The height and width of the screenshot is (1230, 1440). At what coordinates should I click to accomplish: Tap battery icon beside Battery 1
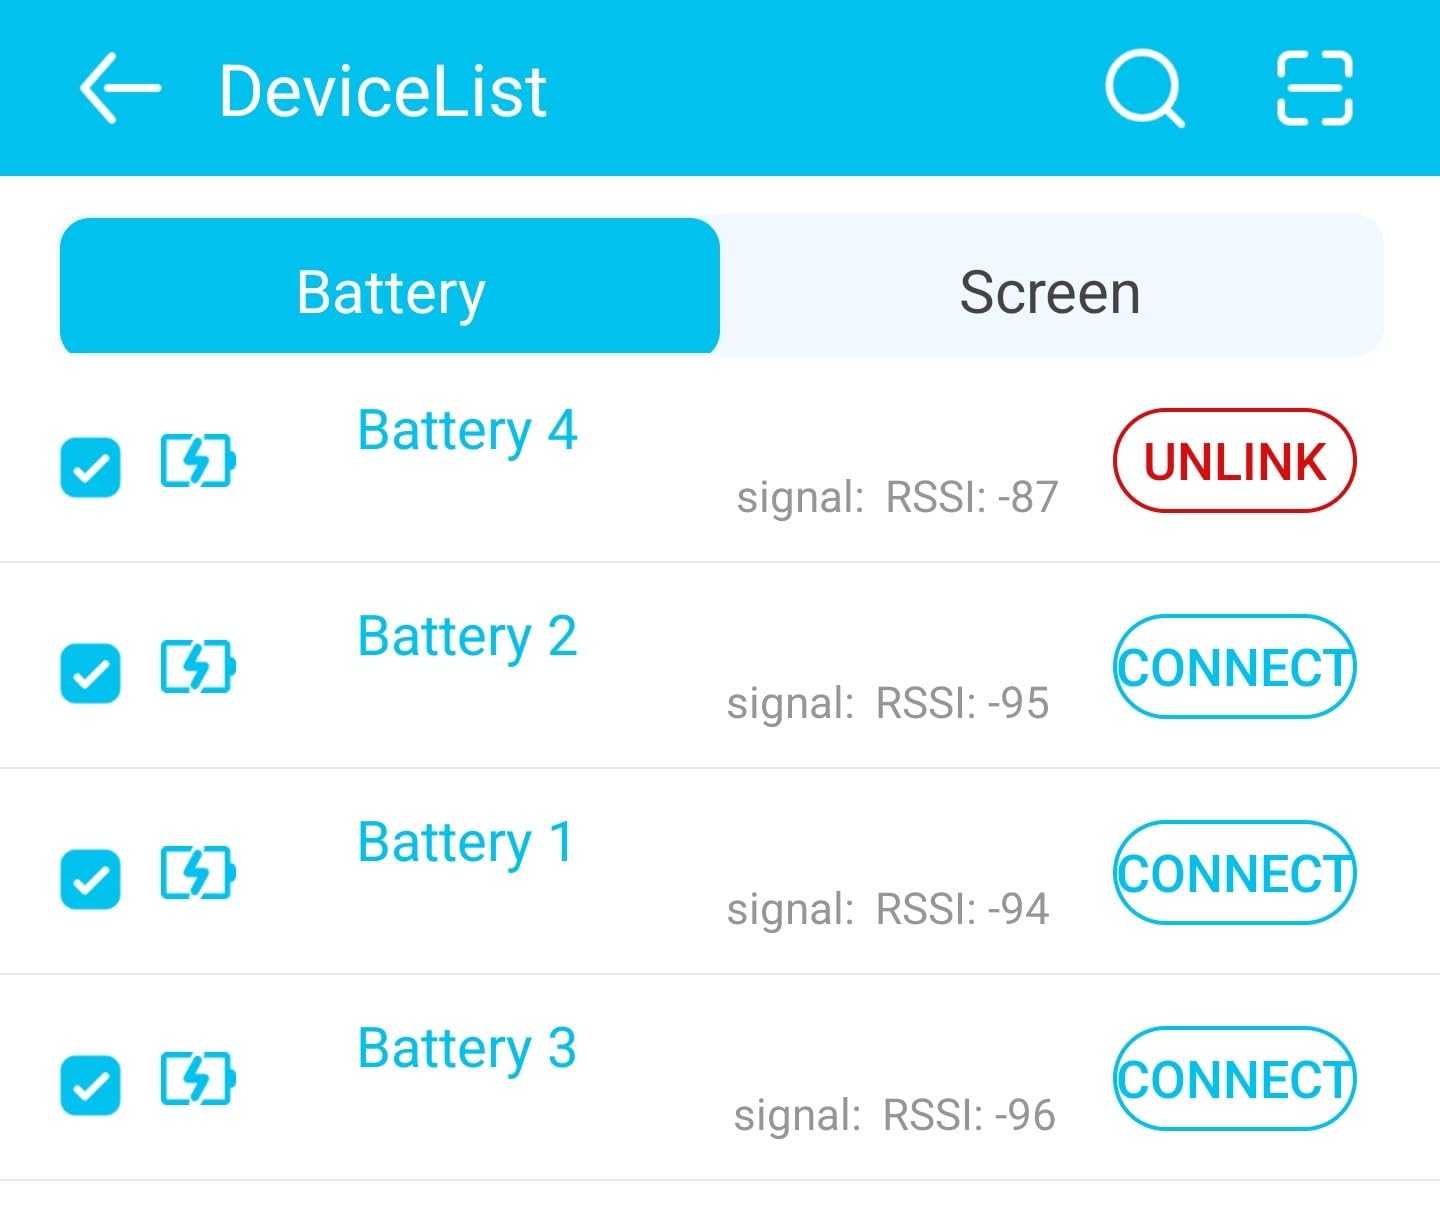pos(198,874)
